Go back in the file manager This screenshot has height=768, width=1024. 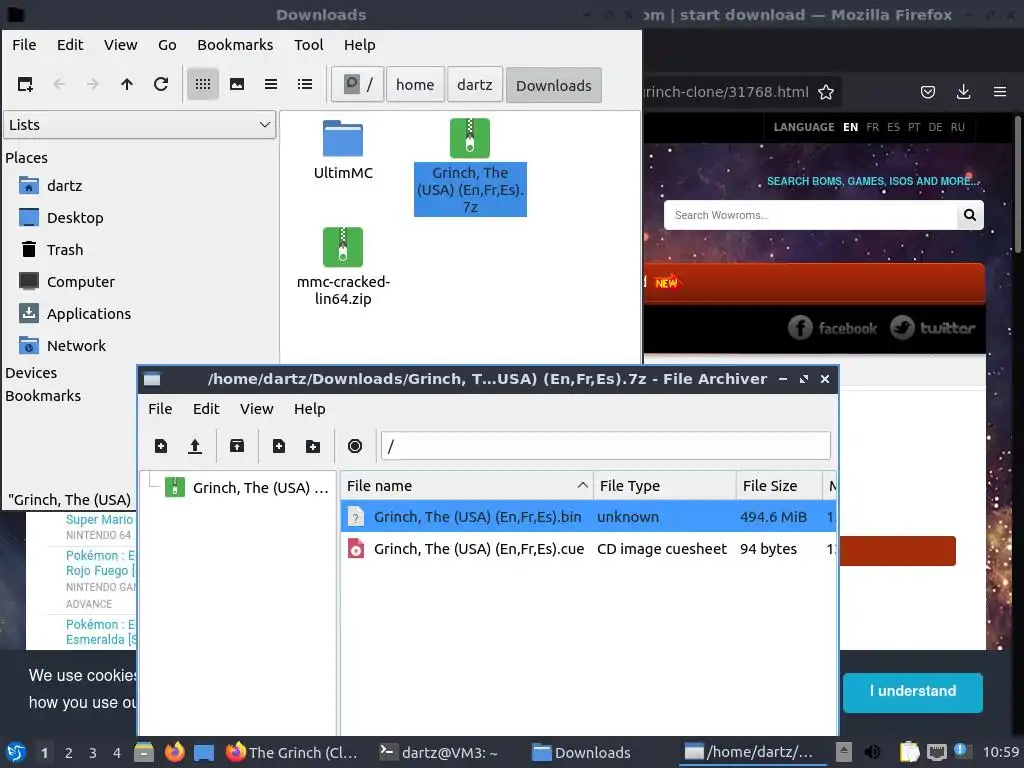point(59,84)
